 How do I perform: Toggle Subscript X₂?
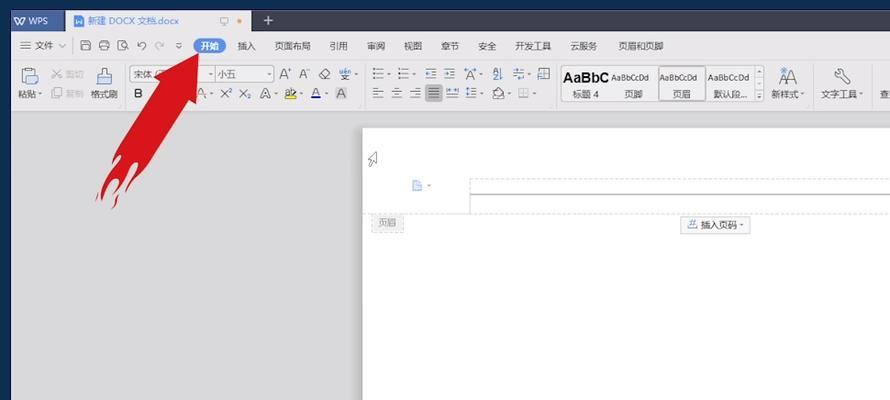click(x=245, y=94)
